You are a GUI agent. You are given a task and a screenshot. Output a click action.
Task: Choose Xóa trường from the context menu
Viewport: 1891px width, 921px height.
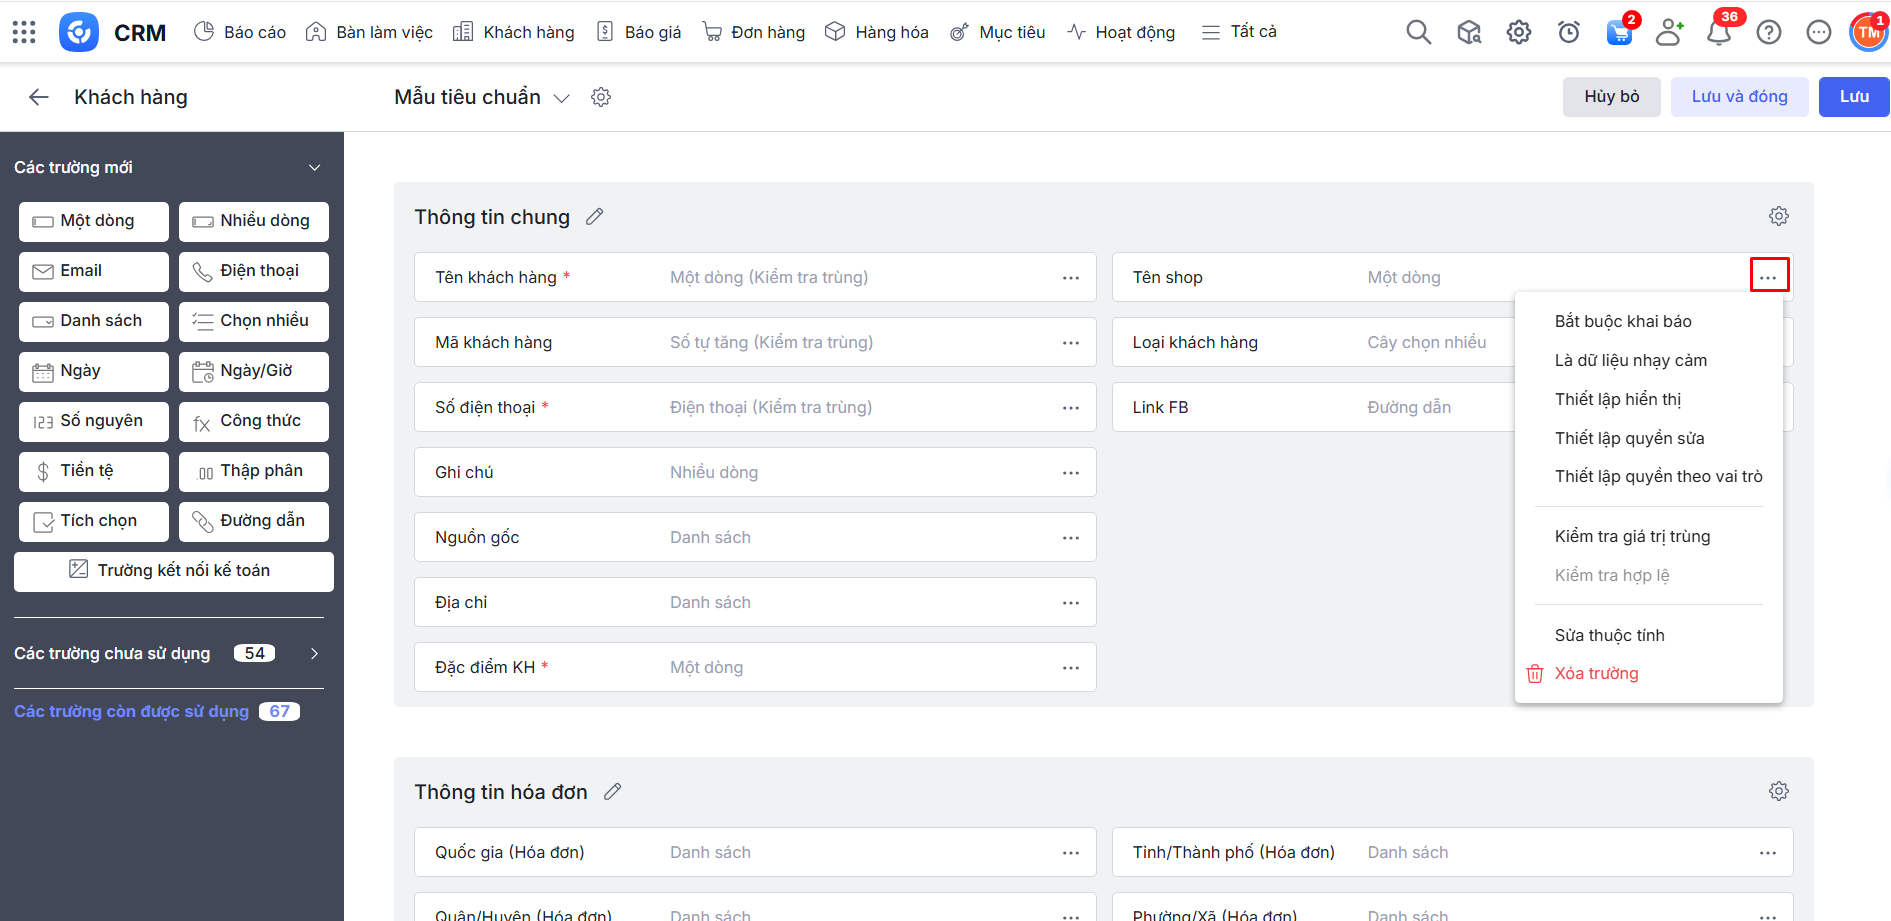(x=1596, y=673)
